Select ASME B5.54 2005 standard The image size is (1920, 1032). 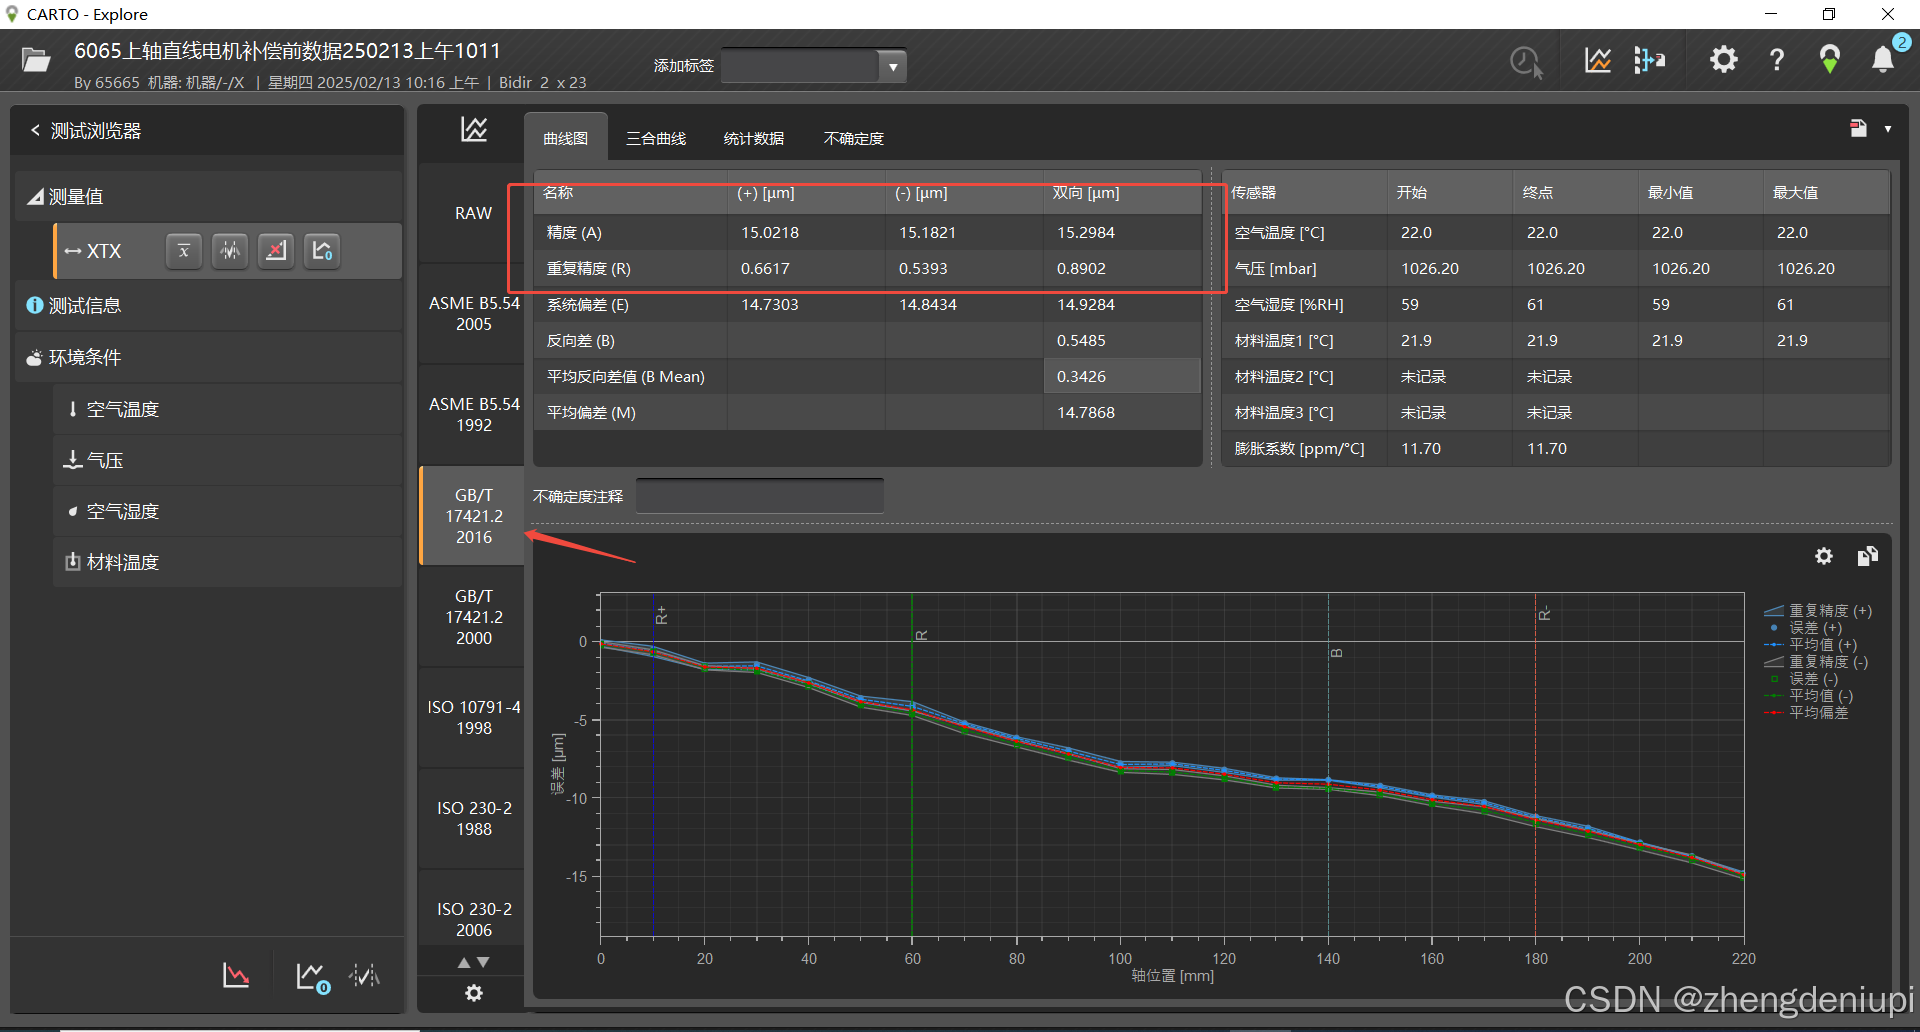coord(474,314)
